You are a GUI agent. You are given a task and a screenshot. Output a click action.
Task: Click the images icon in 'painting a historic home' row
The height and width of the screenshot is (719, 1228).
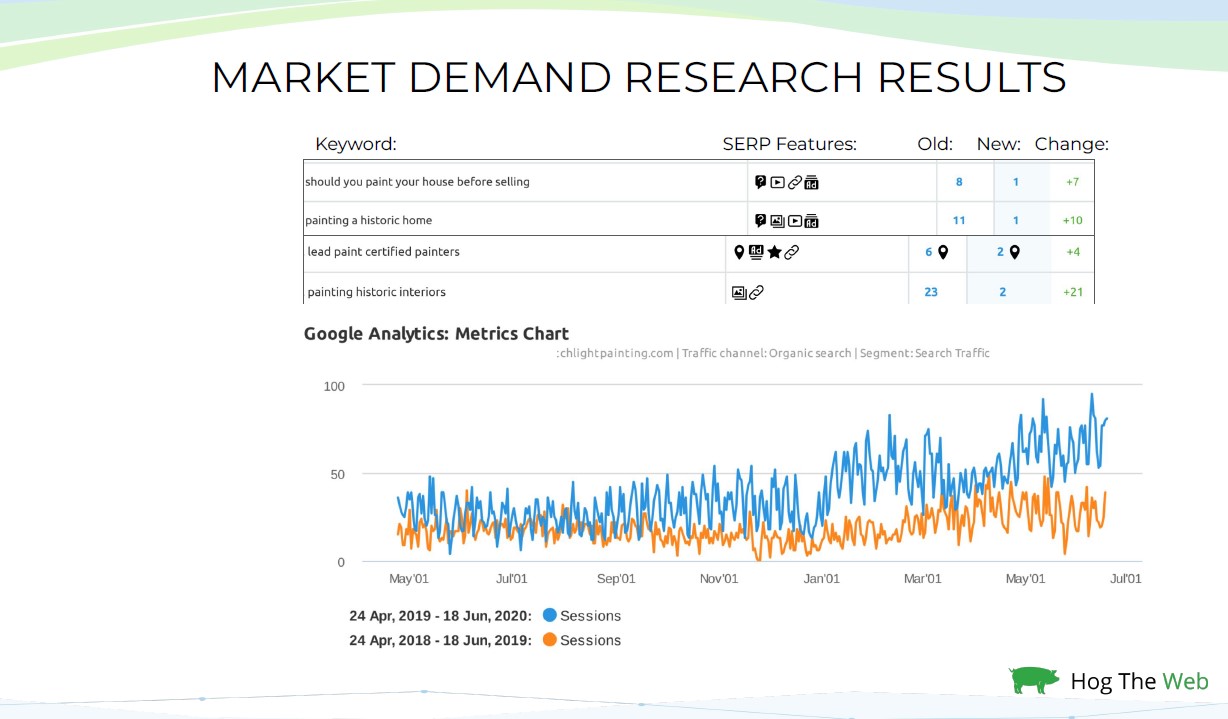tap(777, 220)
